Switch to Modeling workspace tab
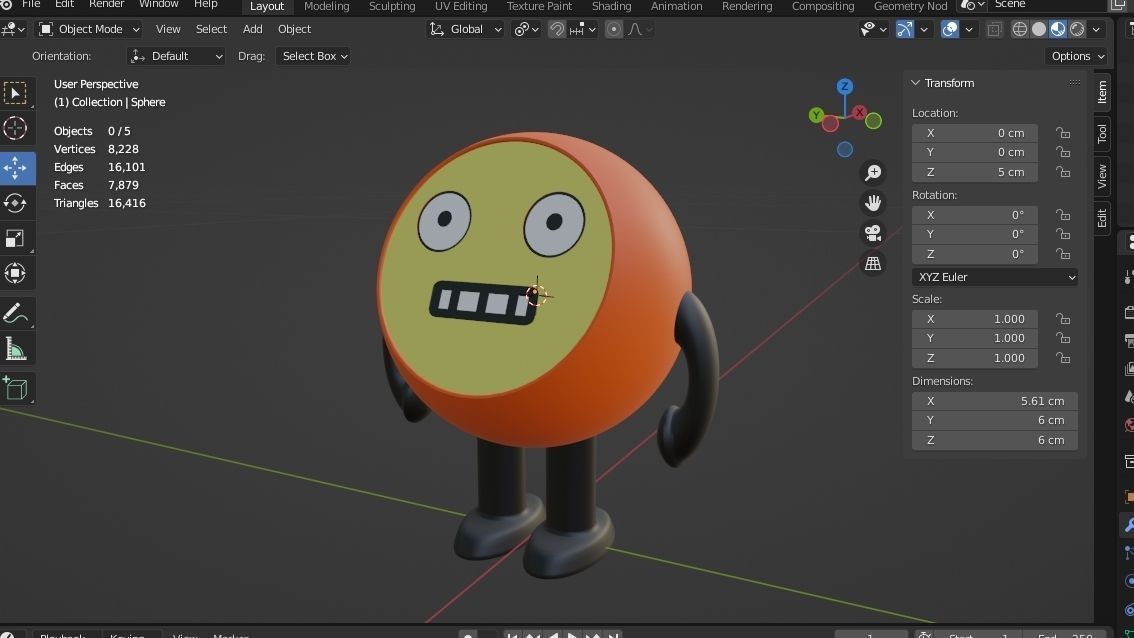1134x638 pixels. pyautogui.click(x=326, y=6)
